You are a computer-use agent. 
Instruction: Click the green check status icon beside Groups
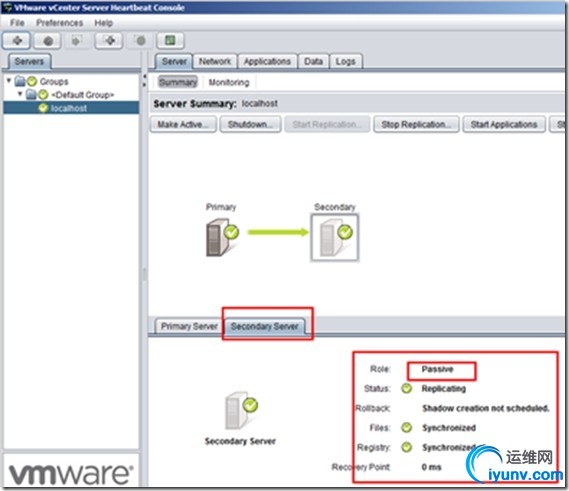pos(32,81)
